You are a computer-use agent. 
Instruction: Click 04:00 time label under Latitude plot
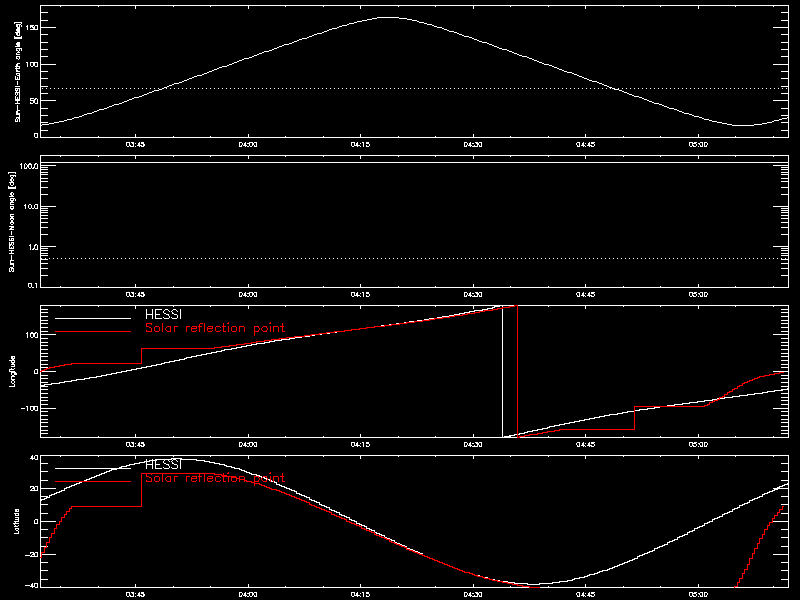[248, 595]
